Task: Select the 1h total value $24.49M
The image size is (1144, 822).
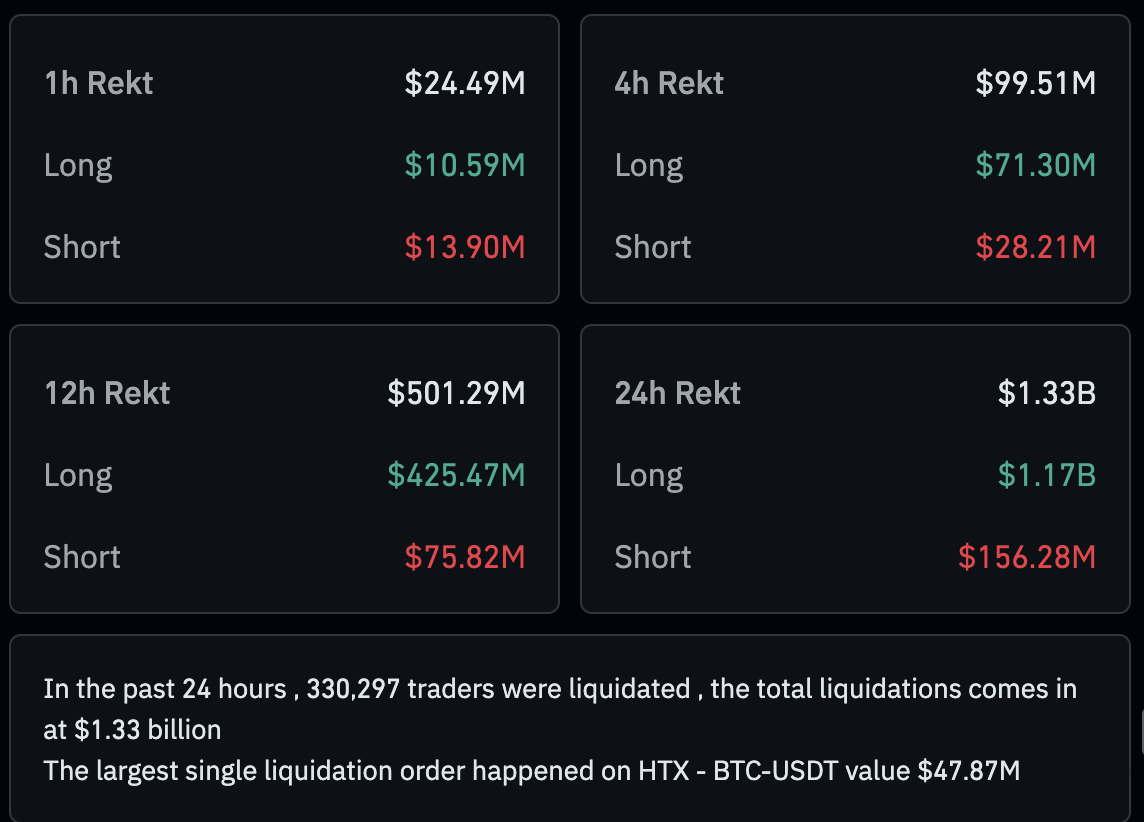Action: click(465, 83)
